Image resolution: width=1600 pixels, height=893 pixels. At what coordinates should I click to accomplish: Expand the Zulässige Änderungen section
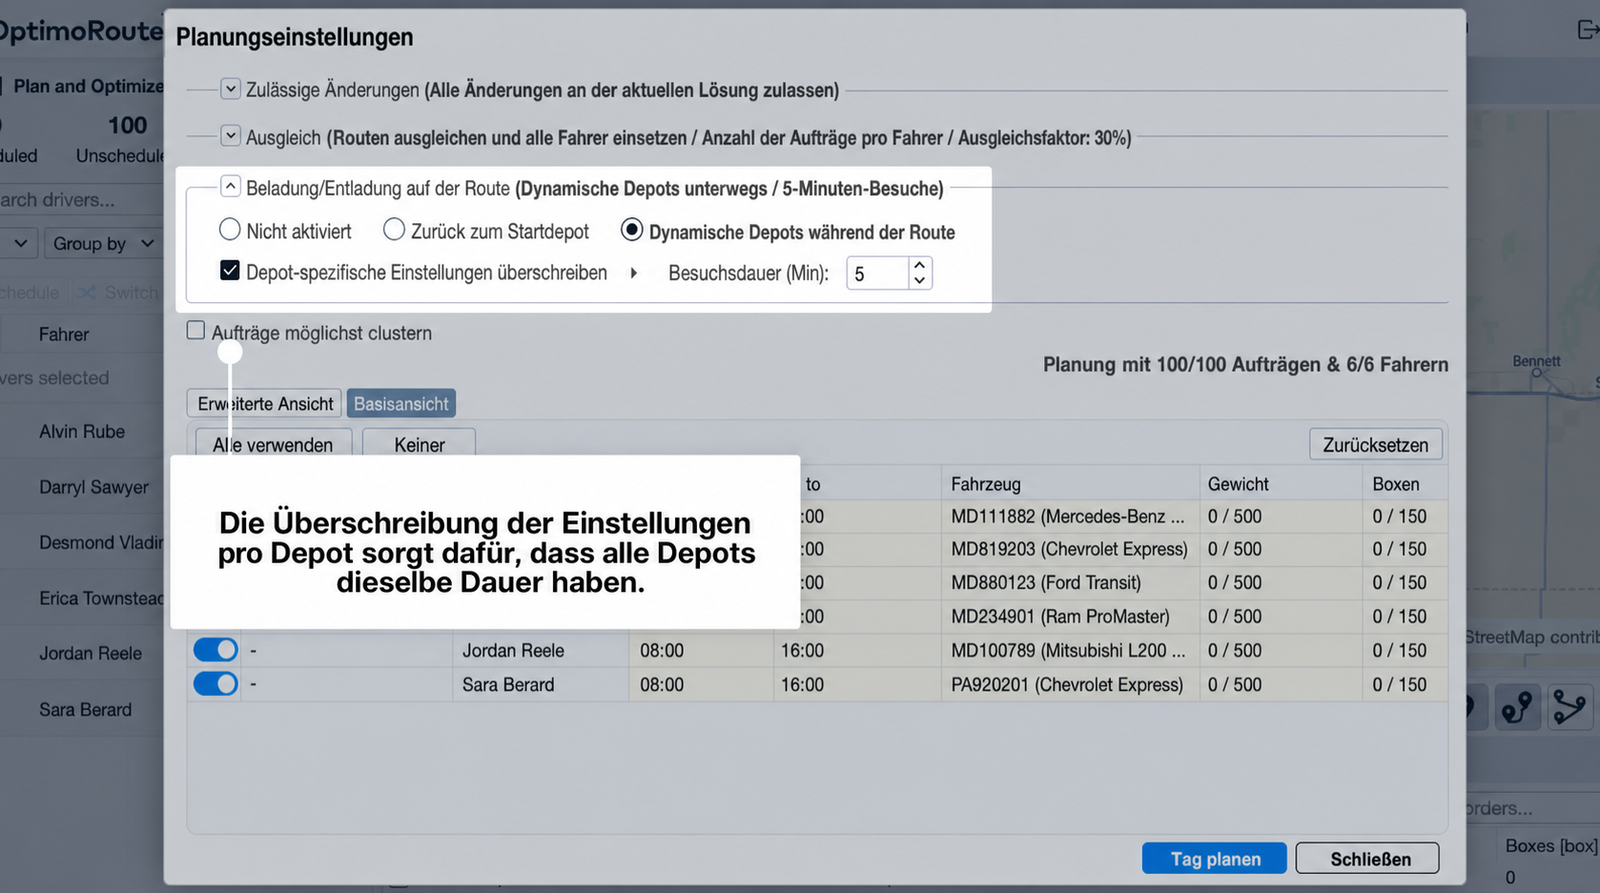pyautogui.click(x=230, y=89)
